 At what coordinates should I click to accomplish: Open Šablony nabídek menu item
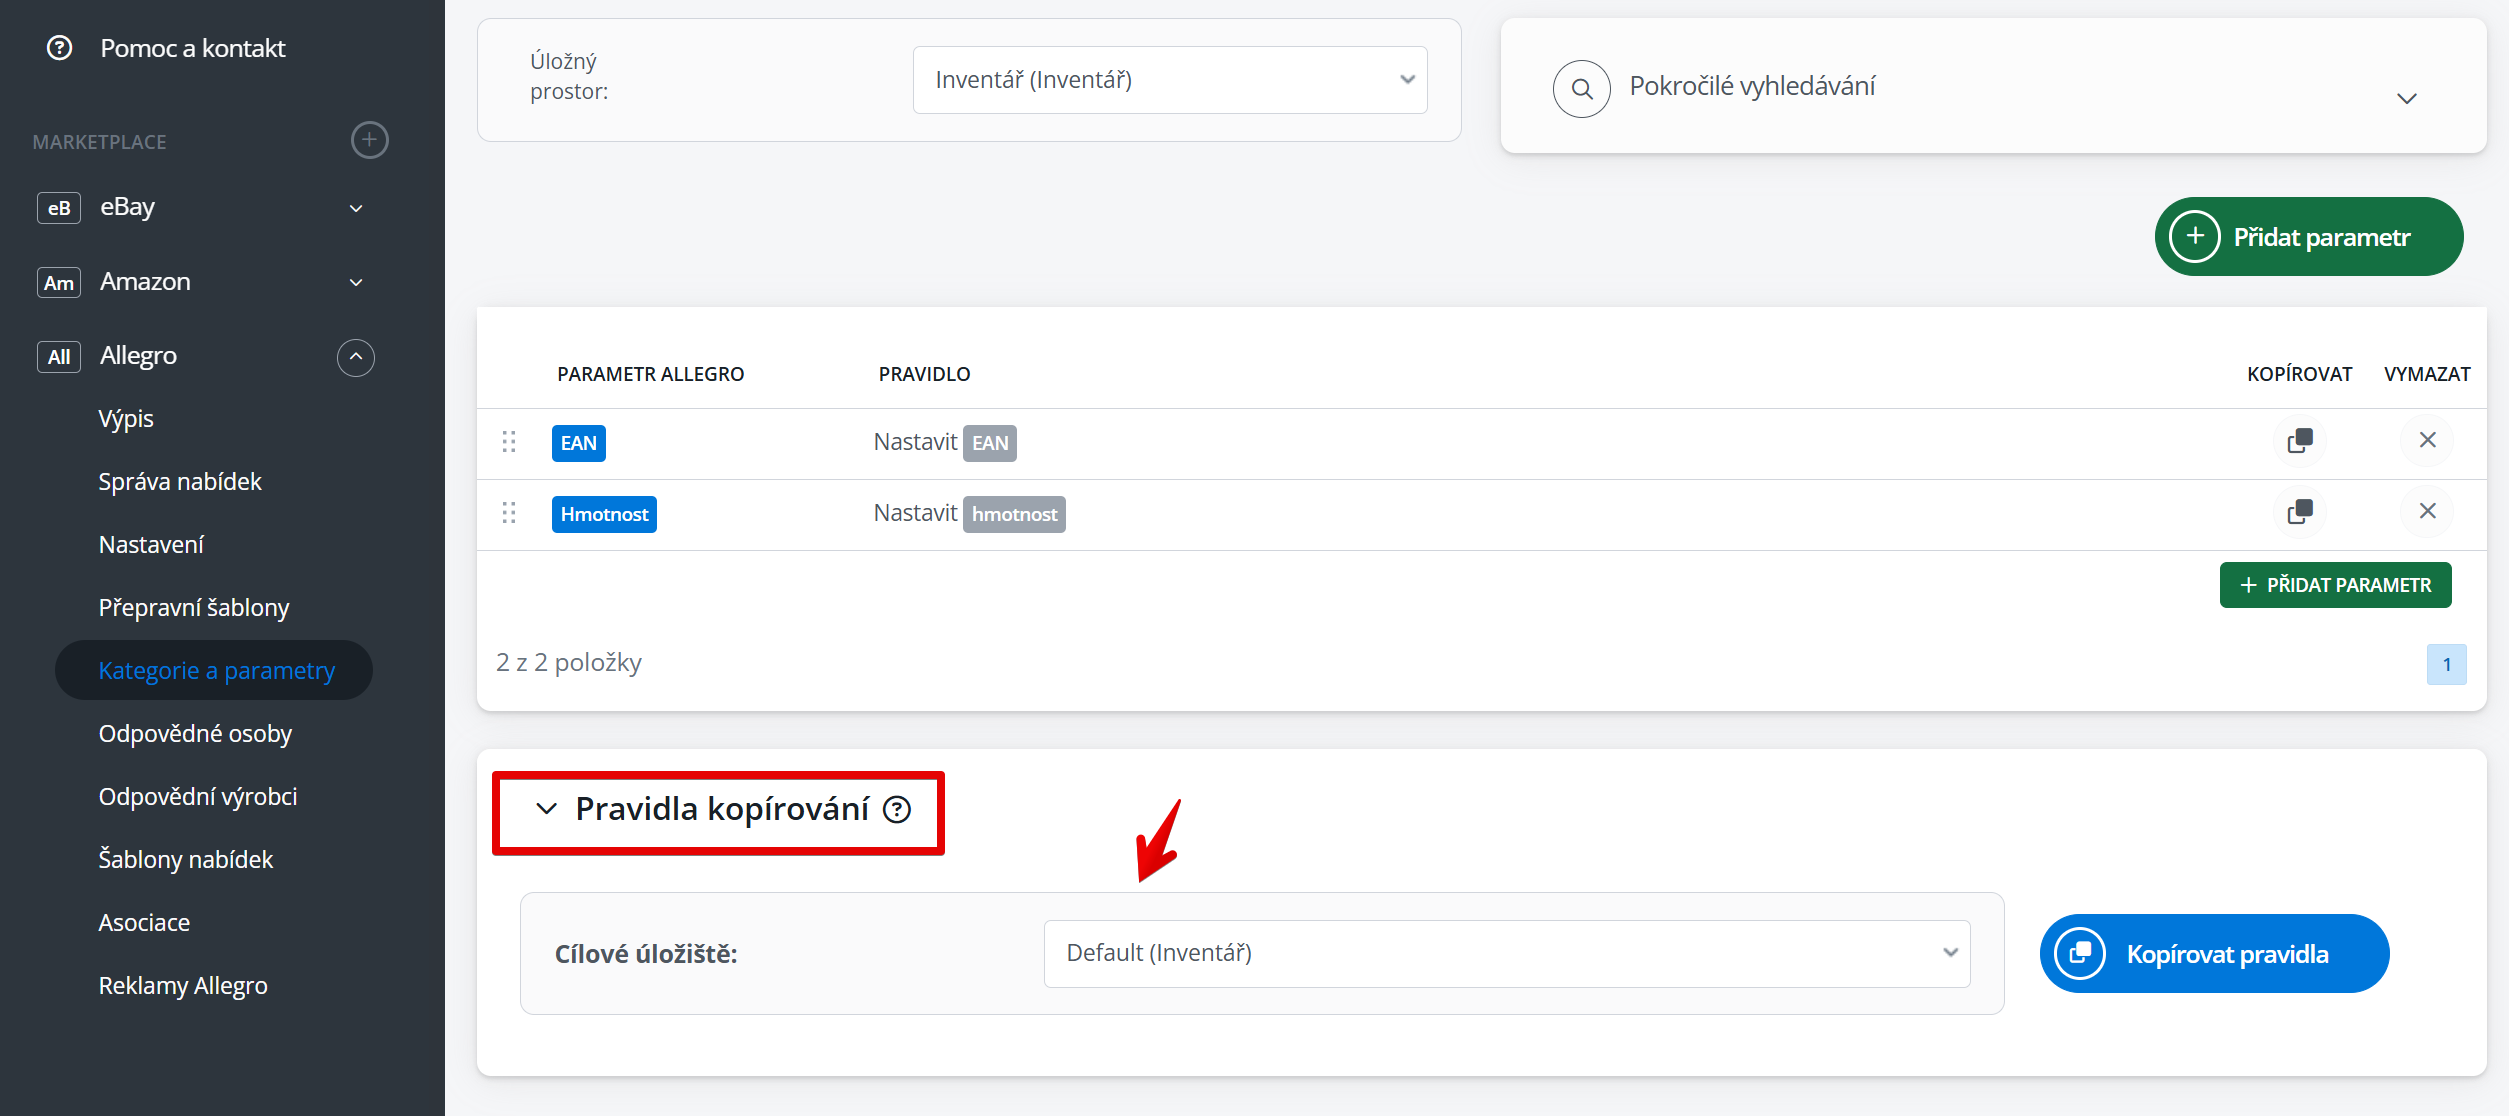(186, 860)
